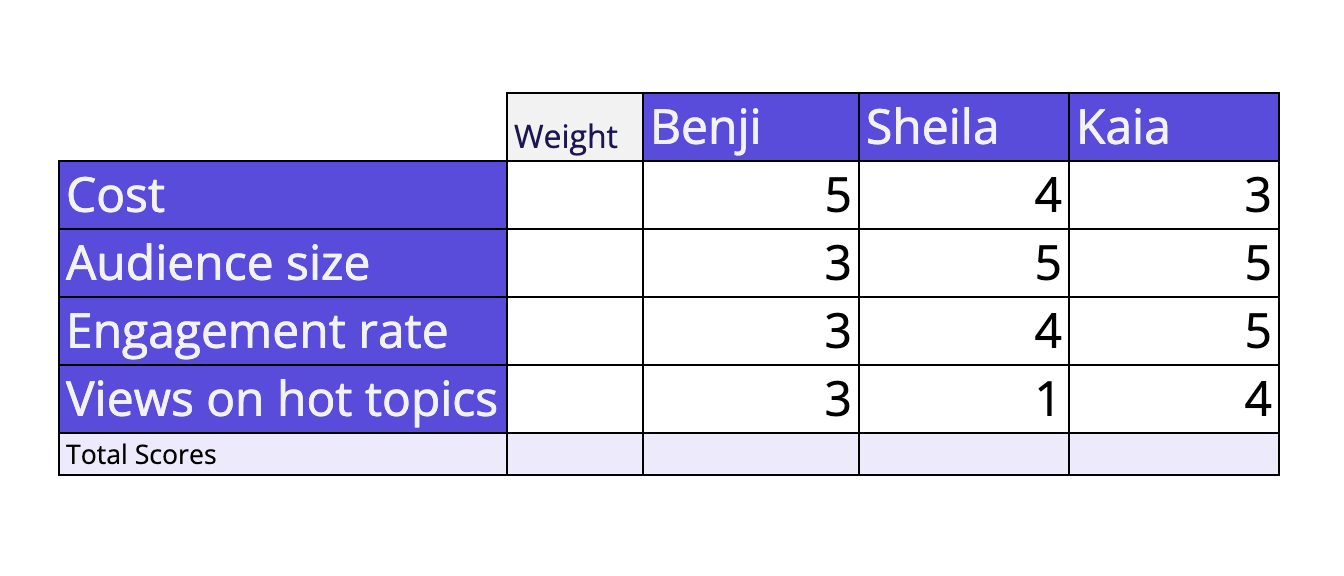Click Benji's Cost score cell

[750, 195]
